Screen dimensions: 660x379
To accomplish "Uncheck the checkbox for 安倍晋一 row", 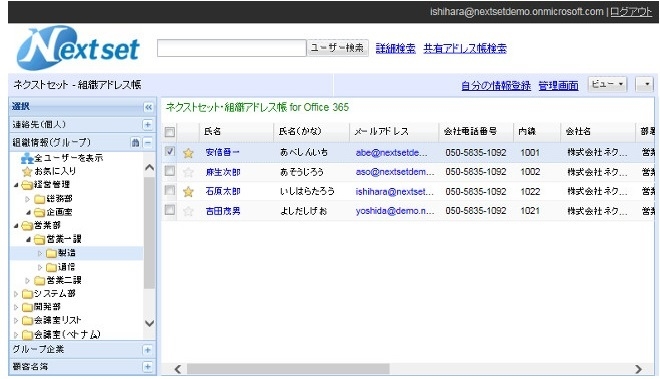I will (170, 151).
